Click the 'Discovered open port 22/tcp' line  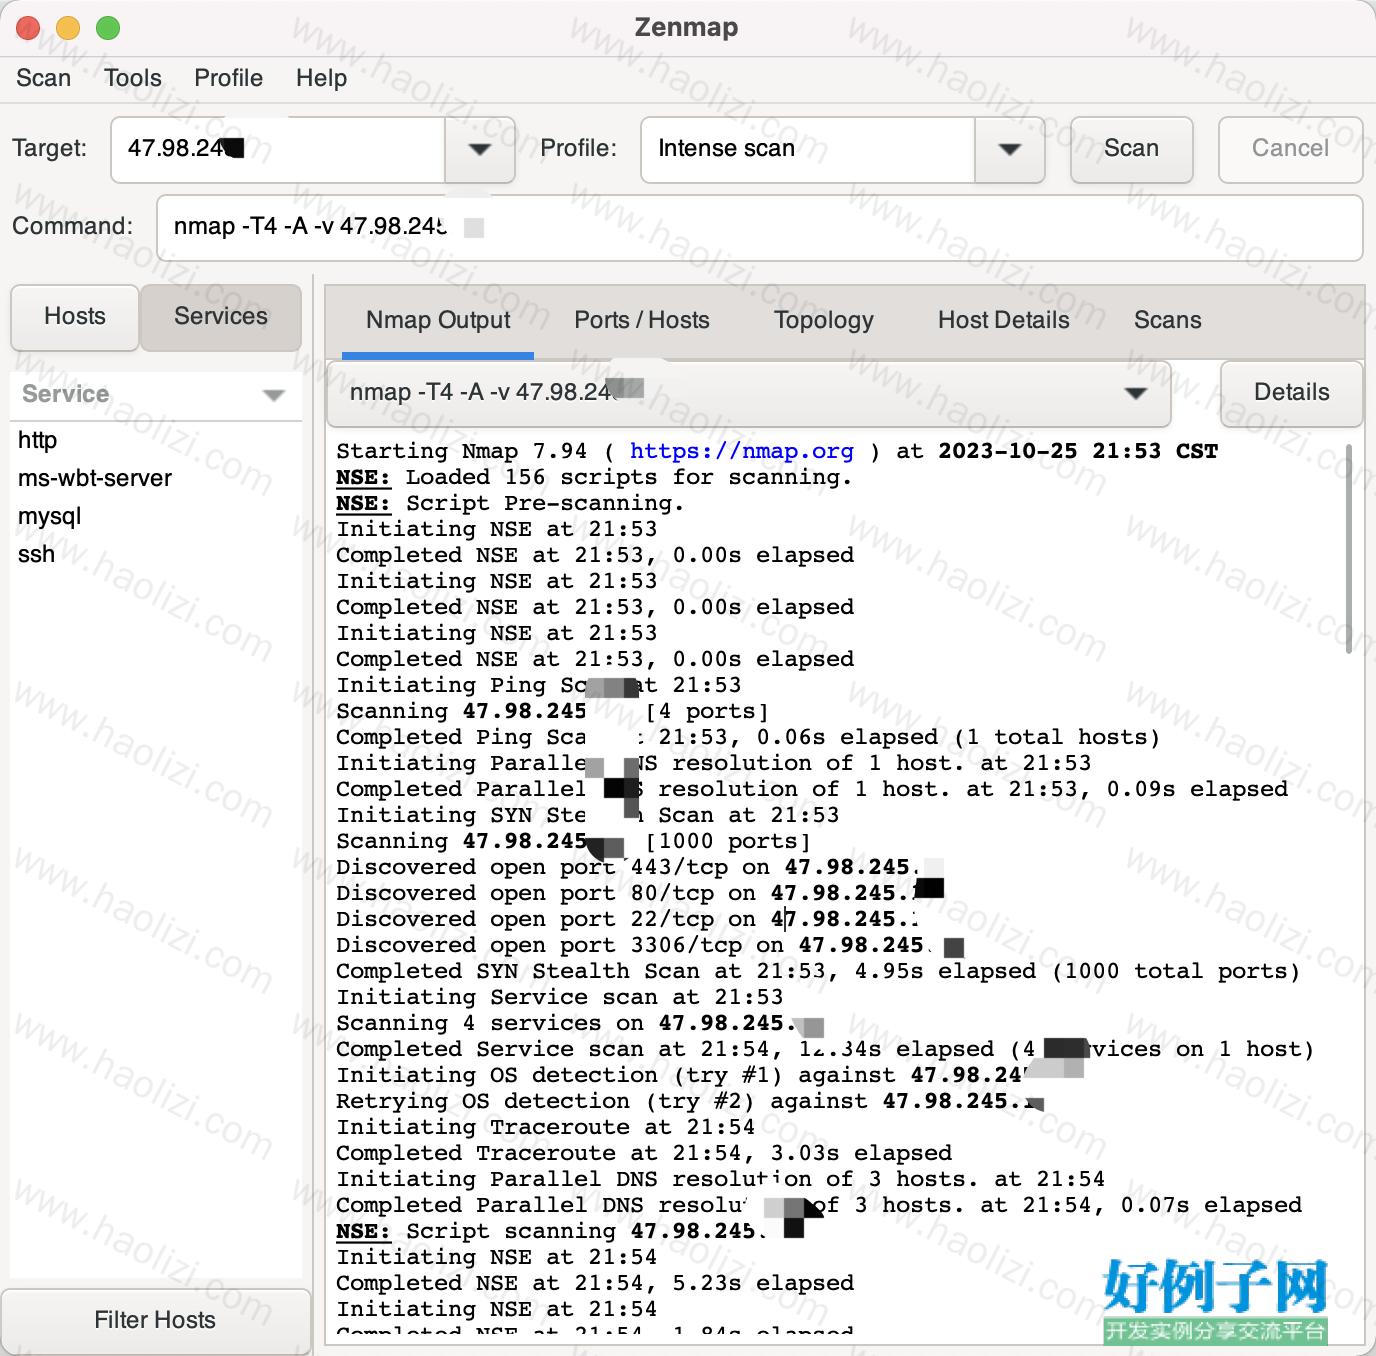(x=628, y=919)
